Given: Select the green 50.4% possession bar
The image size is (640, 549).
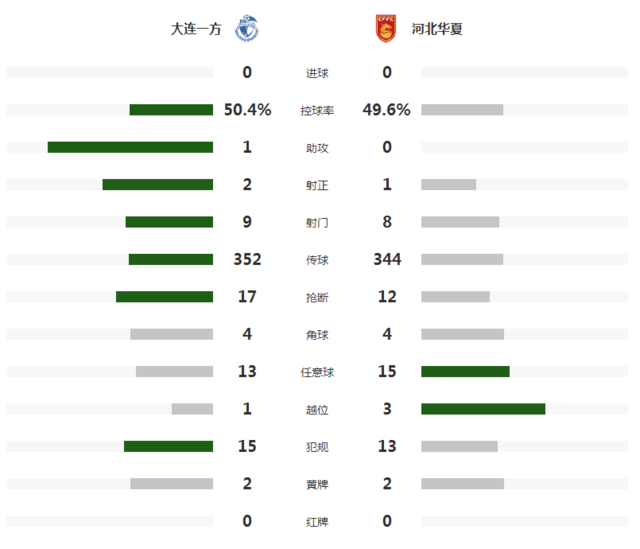Looking at the screenshot, I should click(171, 110).
